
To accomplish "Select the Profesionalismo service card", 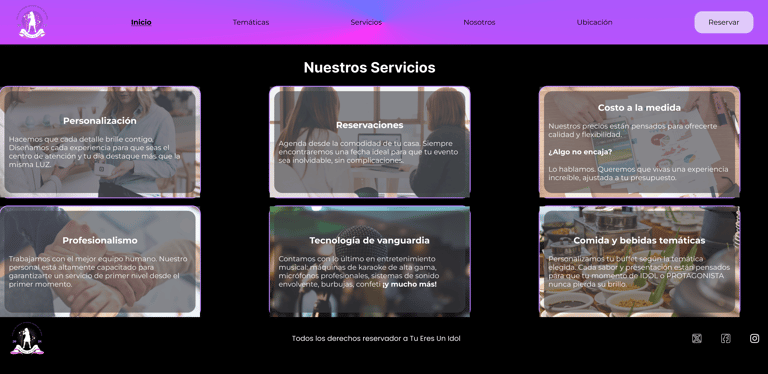I will point(100,261).
